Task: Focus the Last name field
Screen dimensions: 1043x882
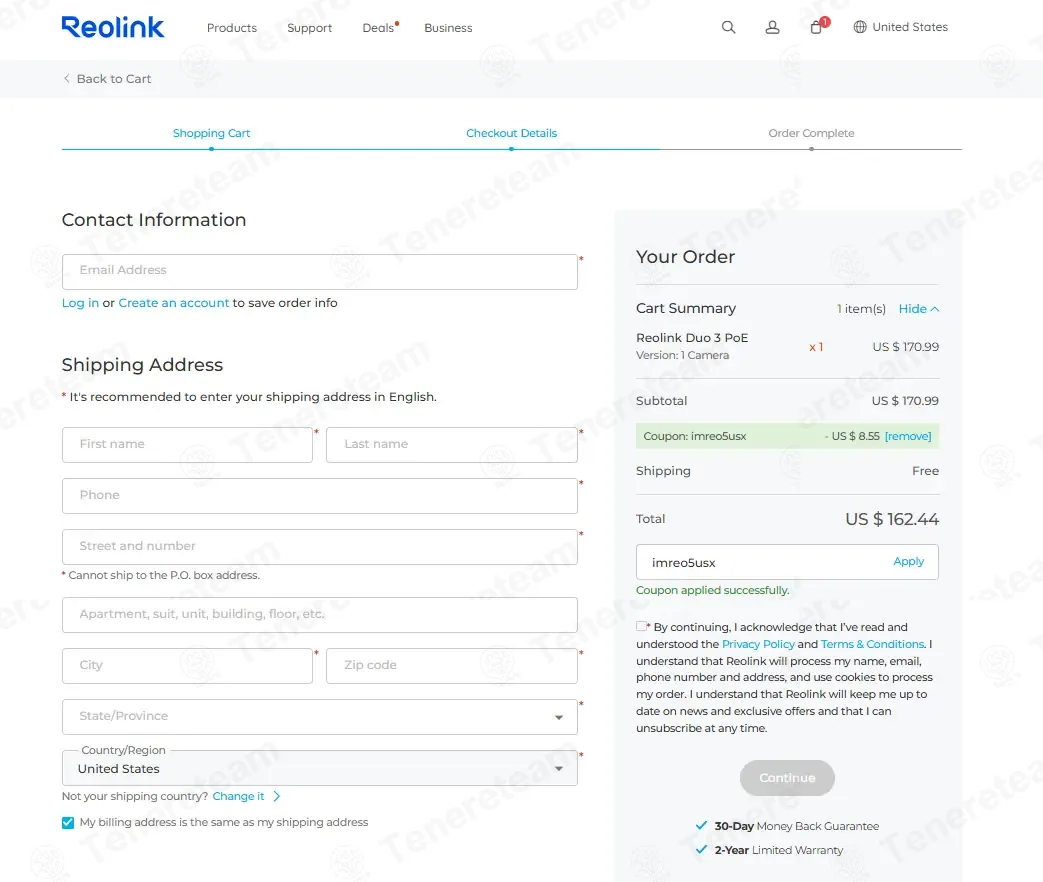Action: tap(452, 445)
